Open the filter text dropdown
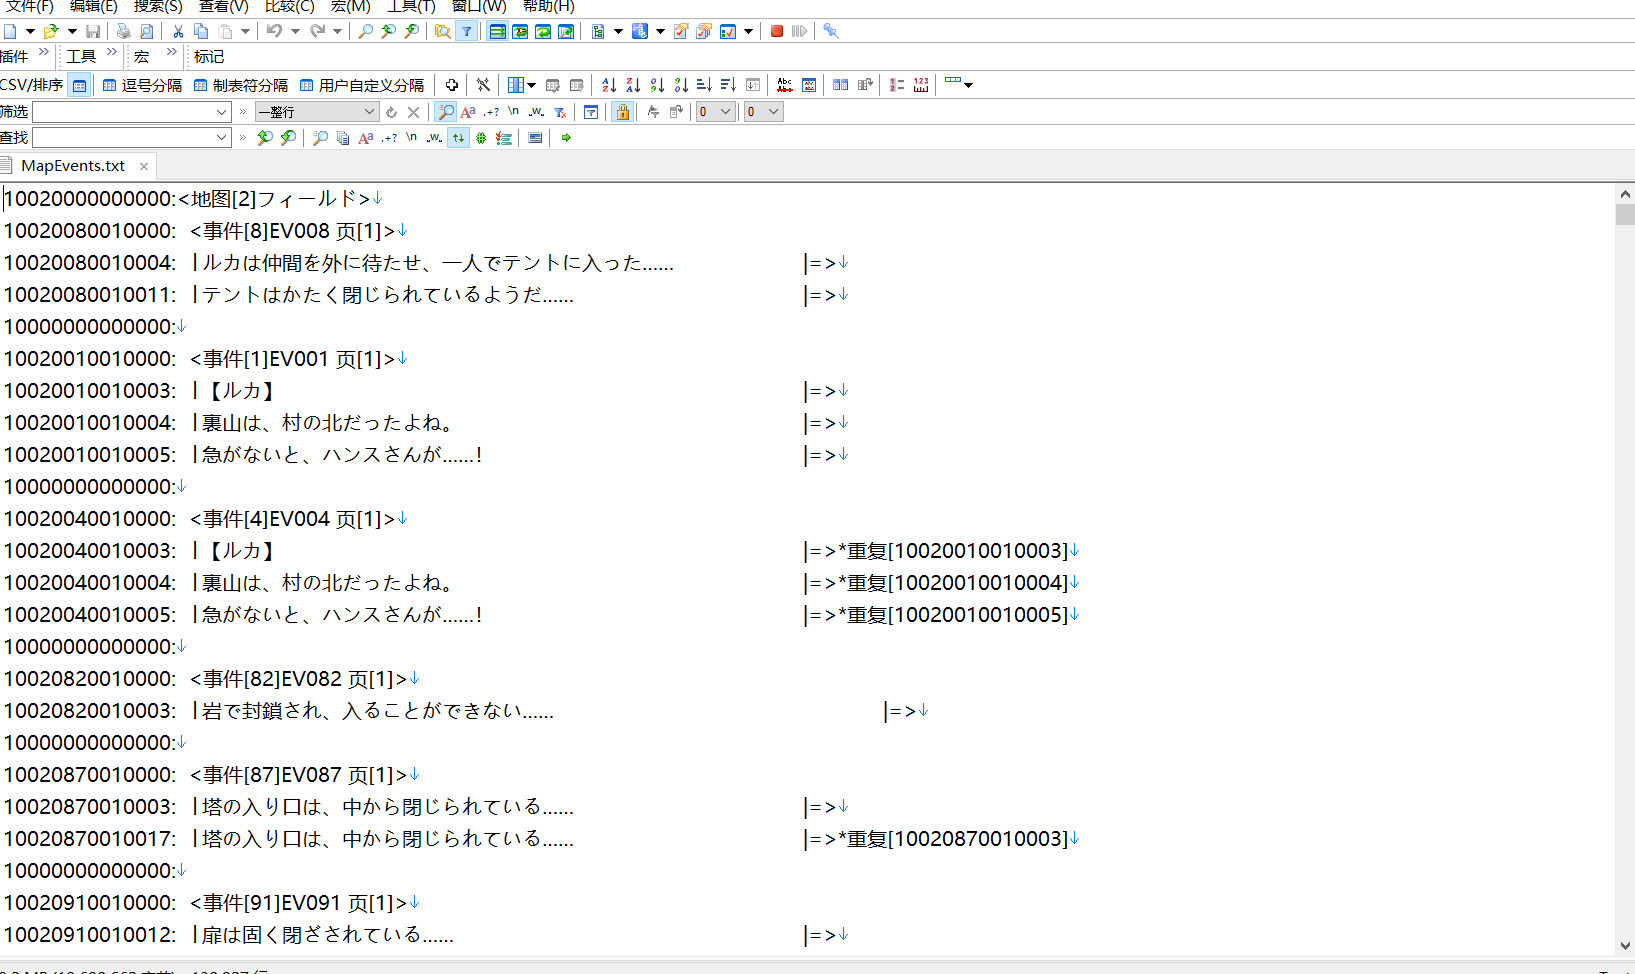1635x974 pixels. tap(222, 112)
